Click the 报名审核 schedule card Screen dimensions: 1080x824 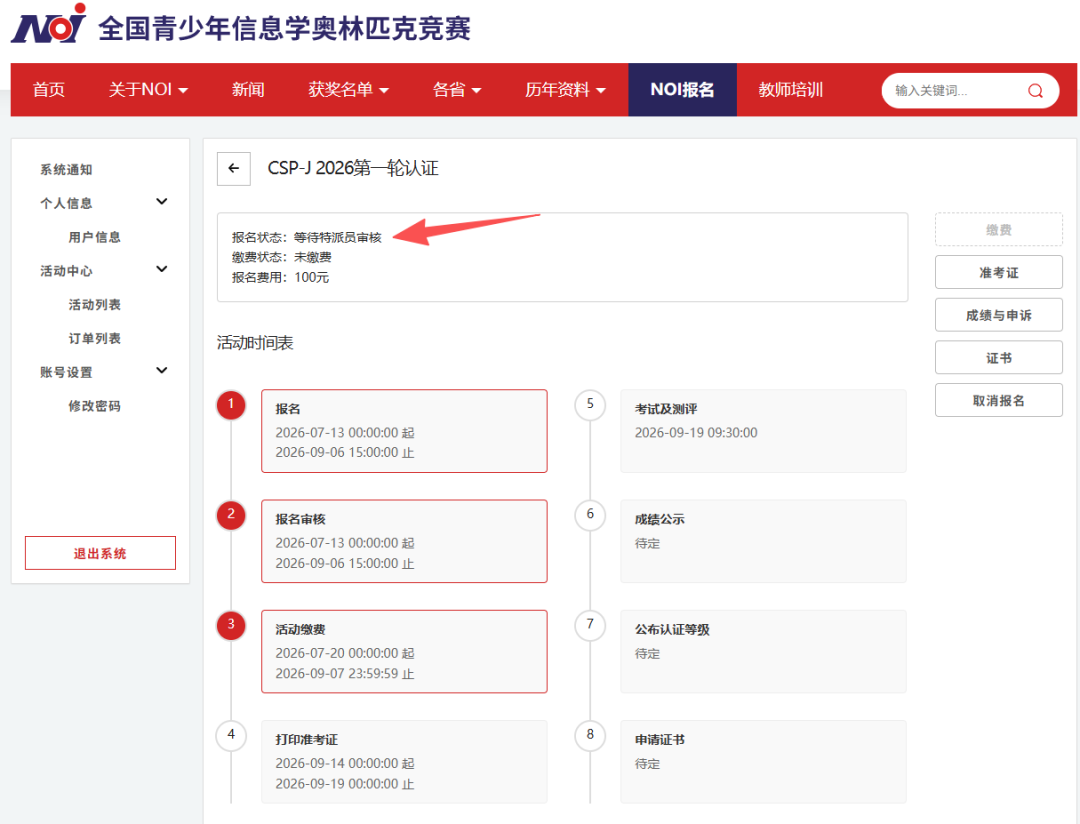tap(404, 542)
